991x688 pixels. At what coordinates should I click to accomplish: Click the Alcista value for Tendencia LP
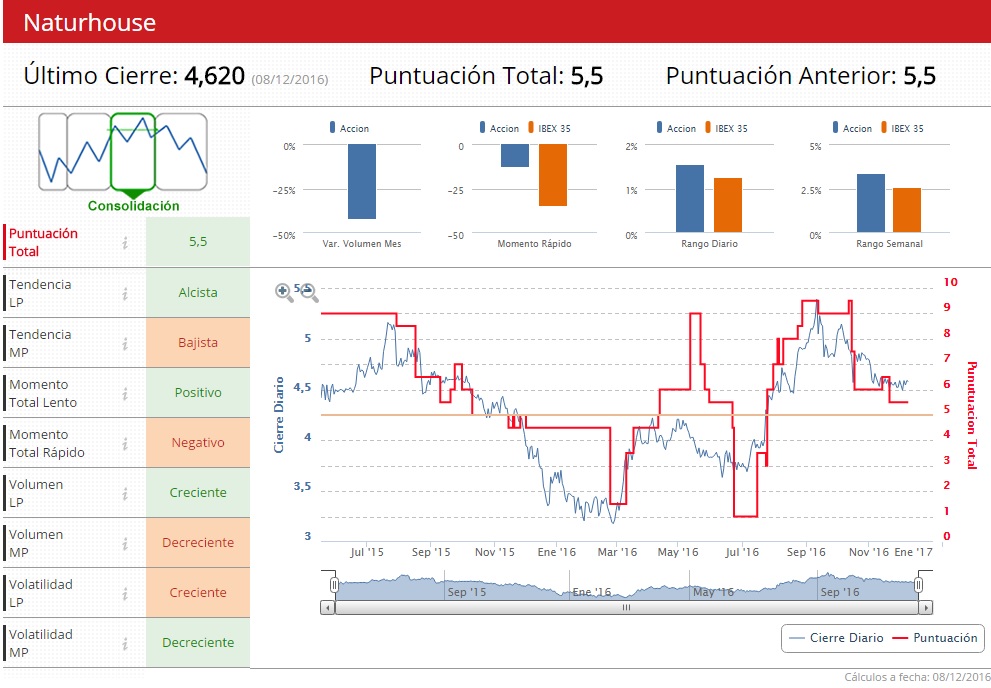198,293
